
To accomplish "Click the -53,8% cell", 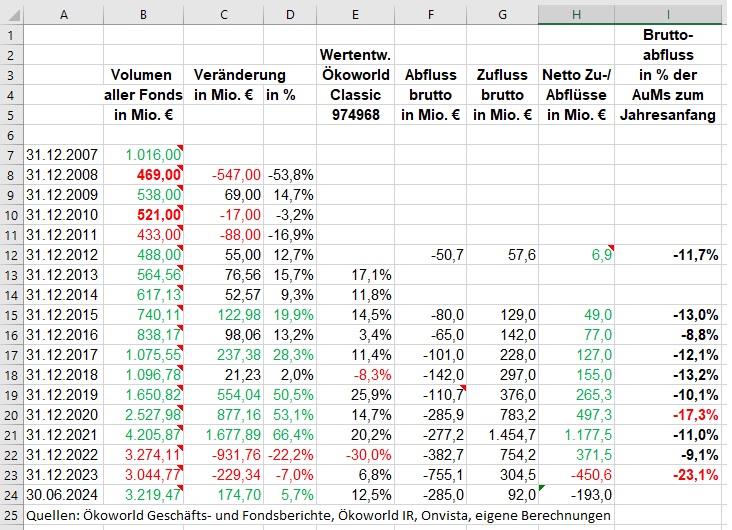I will click(x=292, y=175).
